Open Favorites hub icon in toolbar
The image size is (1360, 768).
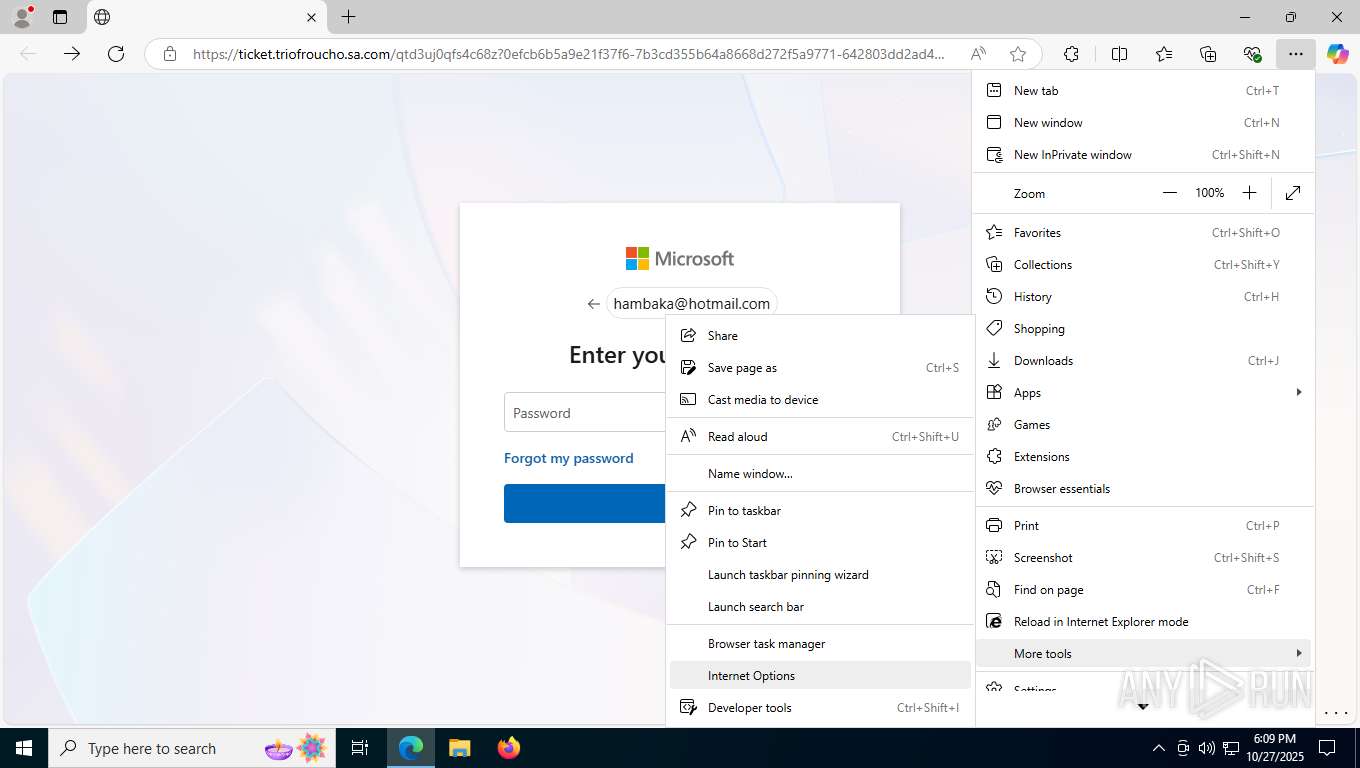(1164, 54)
